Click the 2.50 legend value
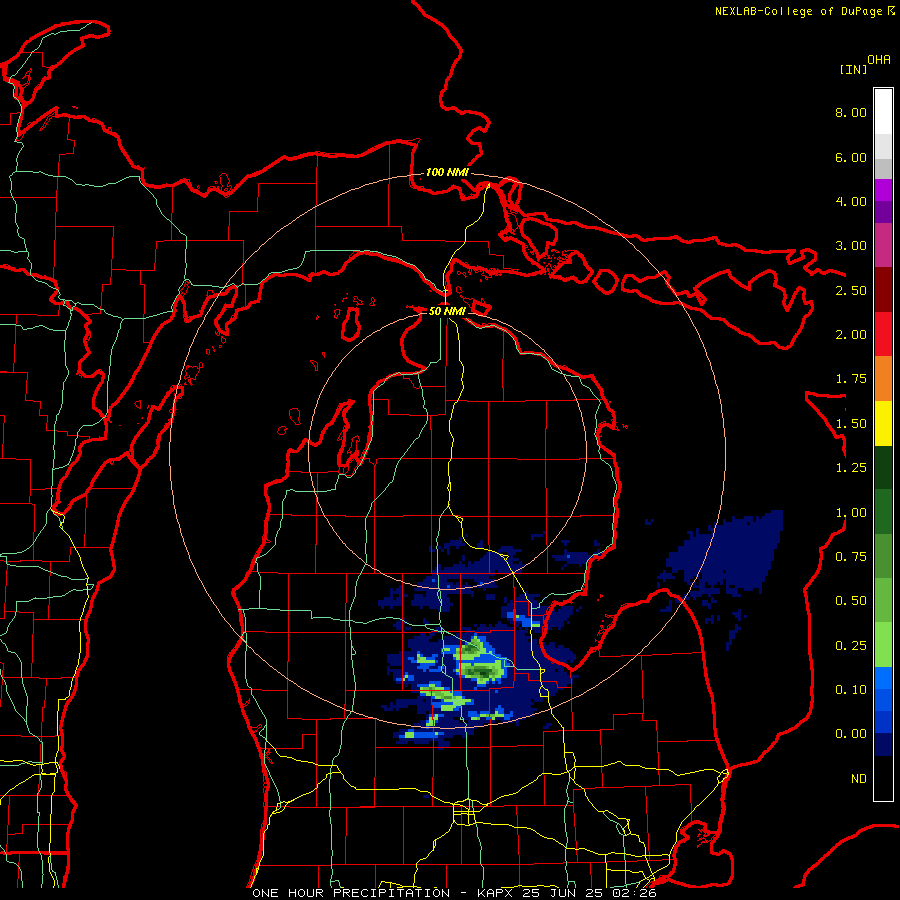900x900 pixels. tap(851, 290)
